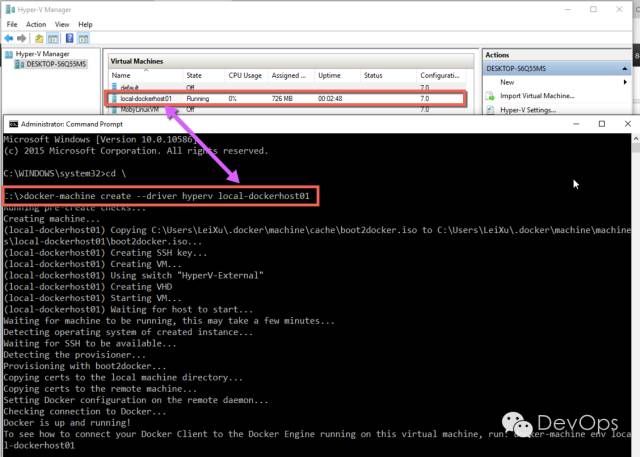The height and width of the screenshot is (457, 640).
Task: Click the Back arrow in Hyper-V toolbar
Action: point(9,38)
